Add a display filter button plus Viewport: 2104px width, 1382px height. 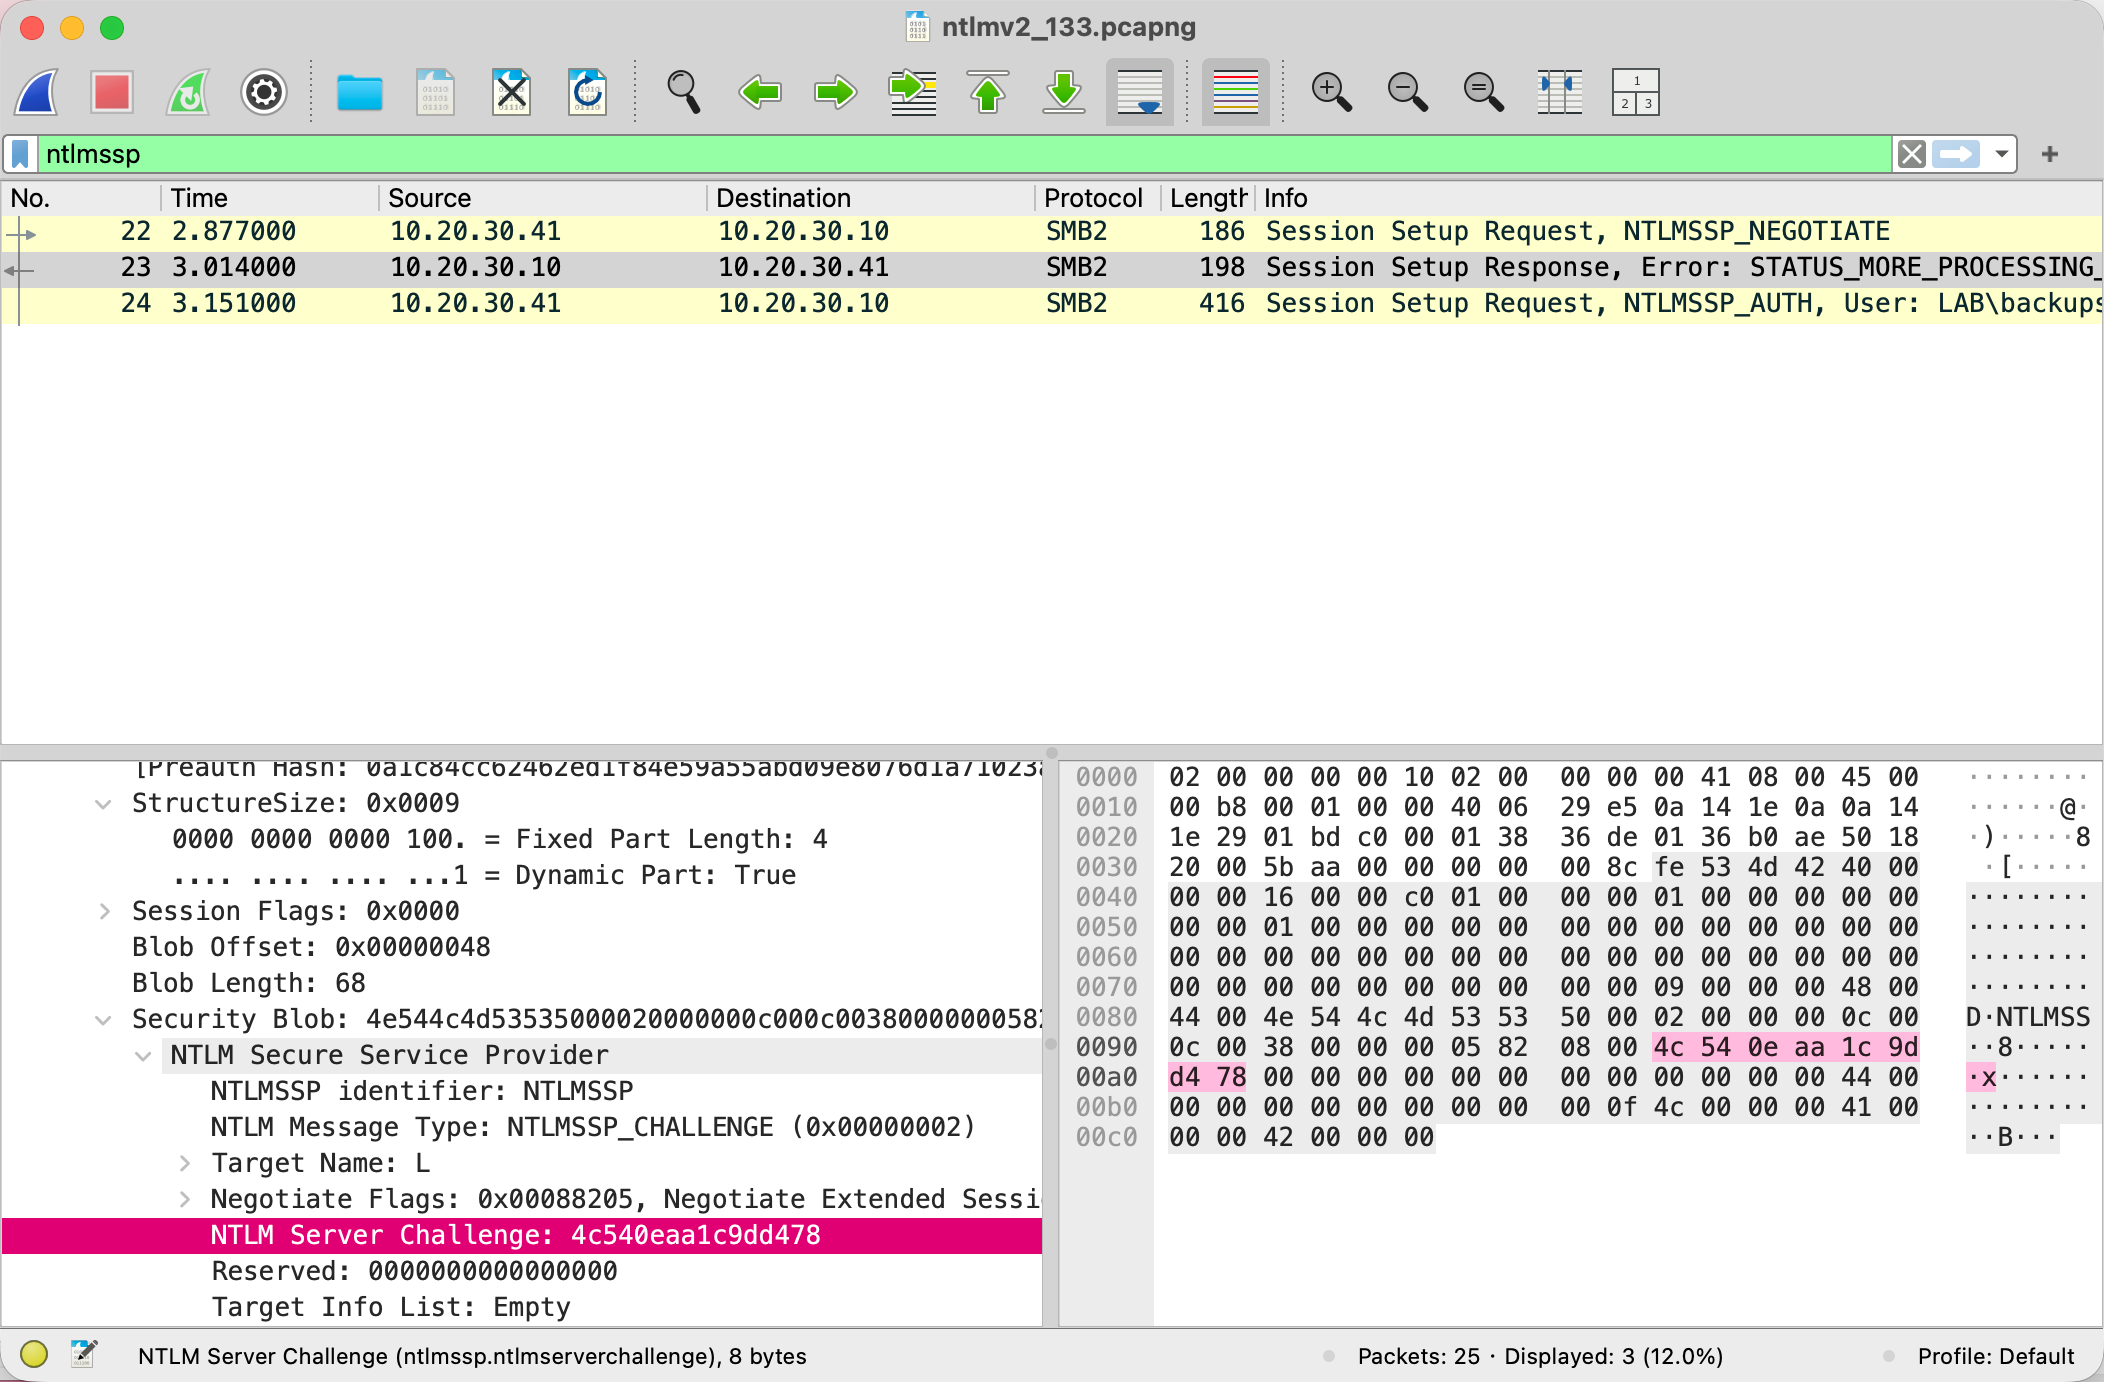tap(2050, 154)
